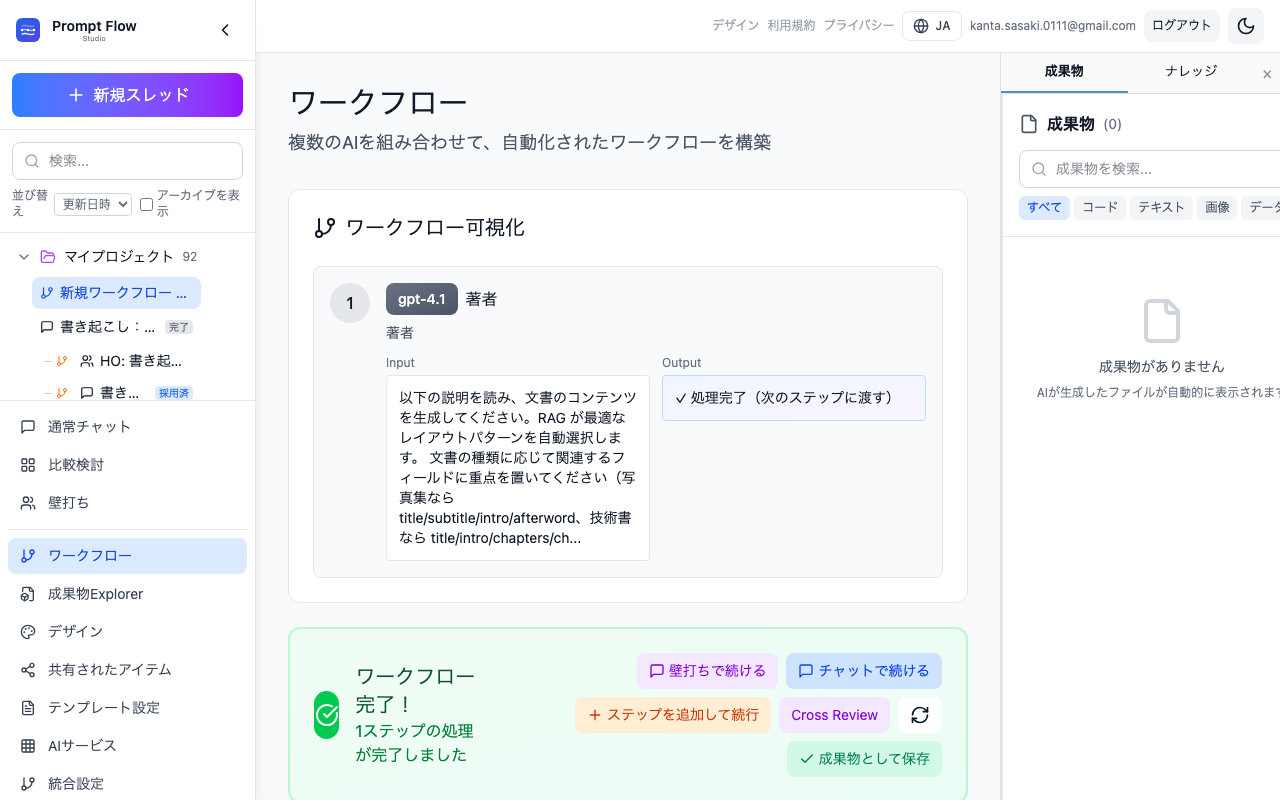Open テンプレート設定 in the sidebar

(127, 708)
